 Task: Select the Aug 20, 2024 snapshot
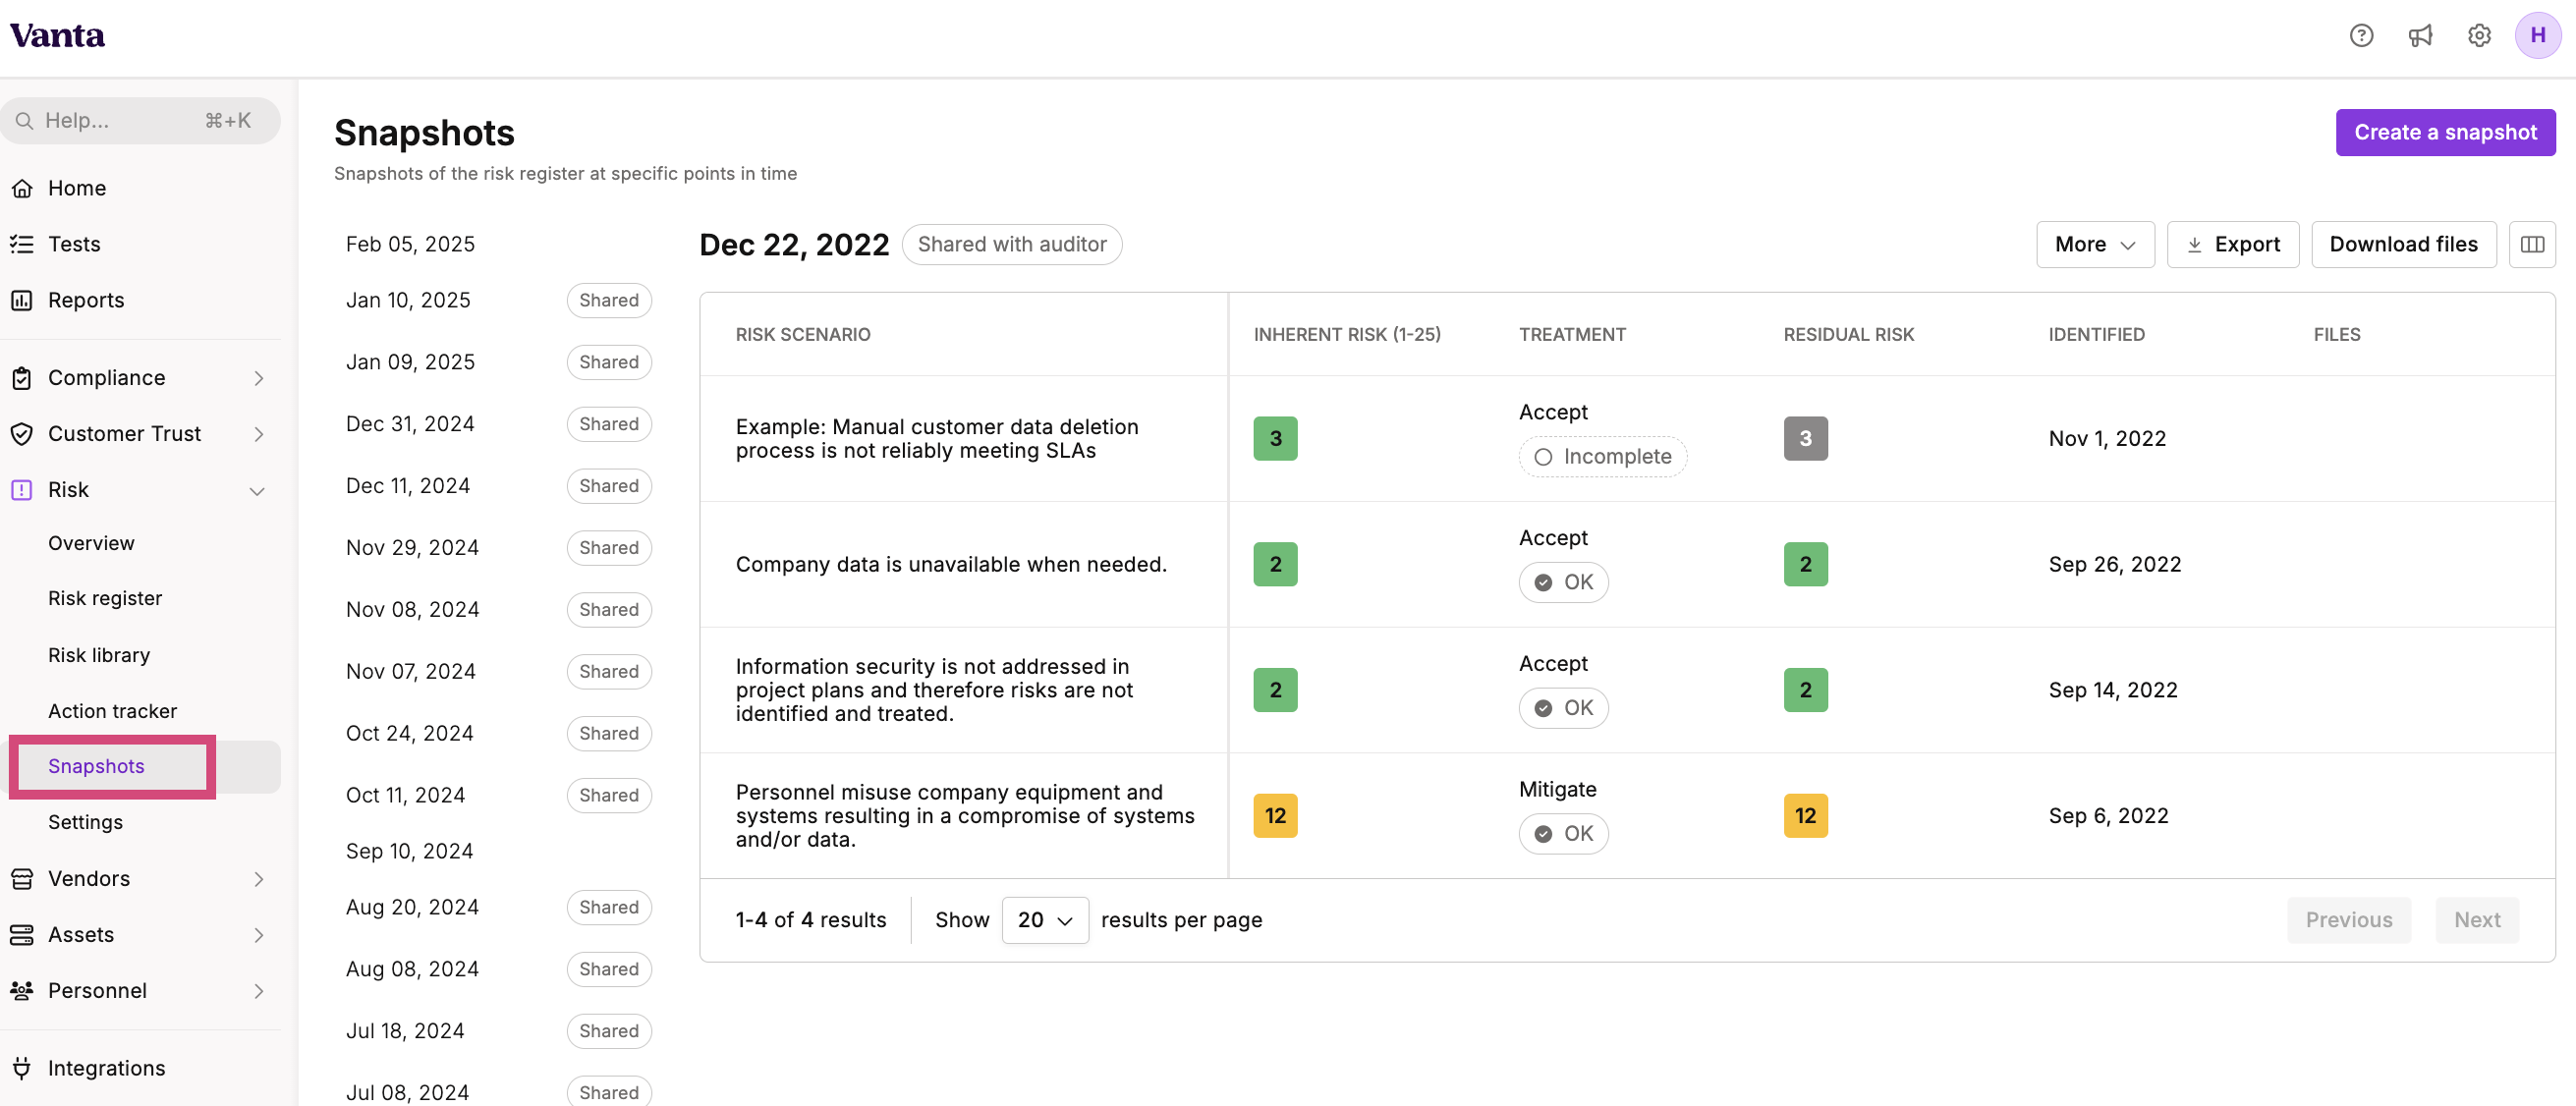(x=412, y=907)
